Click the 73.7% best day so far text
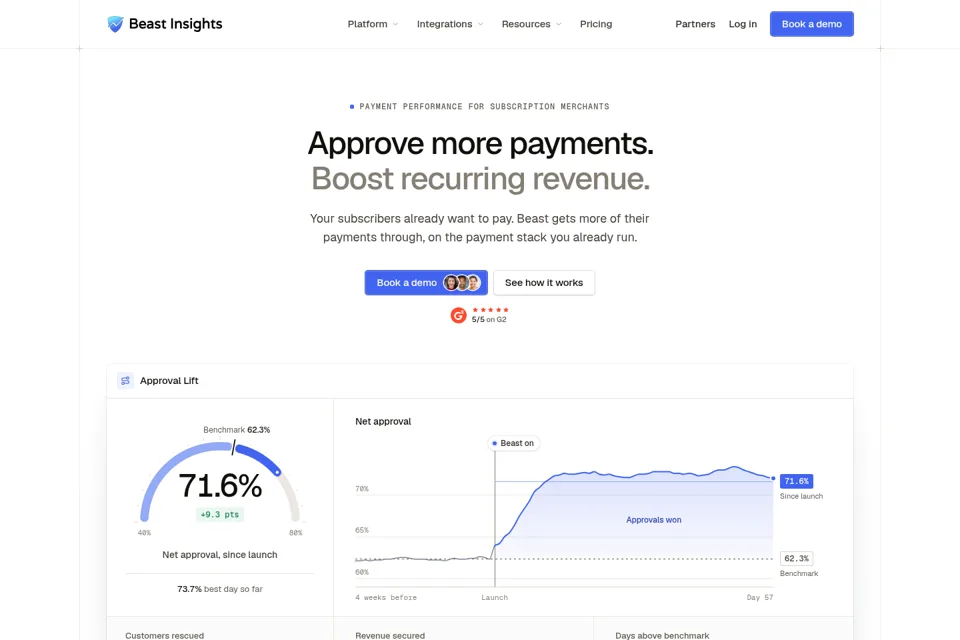960x640 pixels. (x=220, y=589)
